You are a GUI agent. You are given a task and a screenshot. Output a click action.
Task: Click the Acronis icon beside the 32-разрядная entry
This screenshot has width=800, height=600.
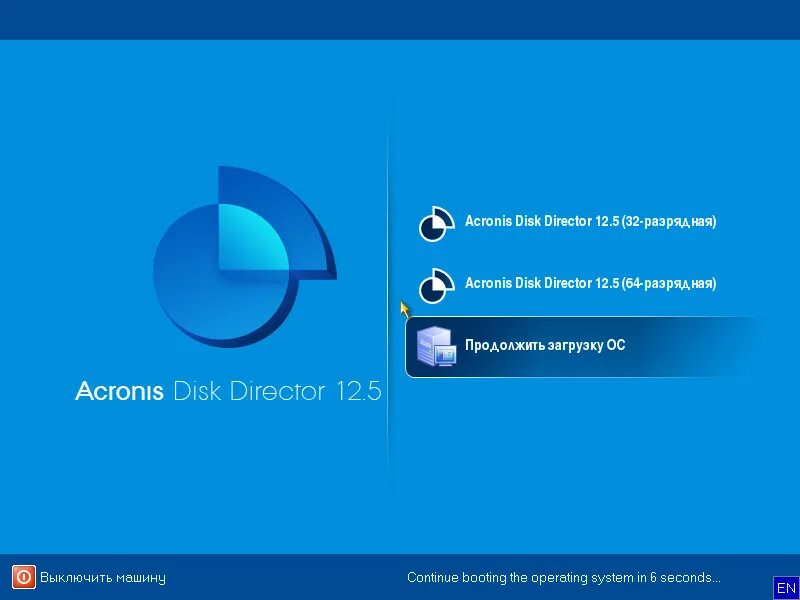point(437,223)
